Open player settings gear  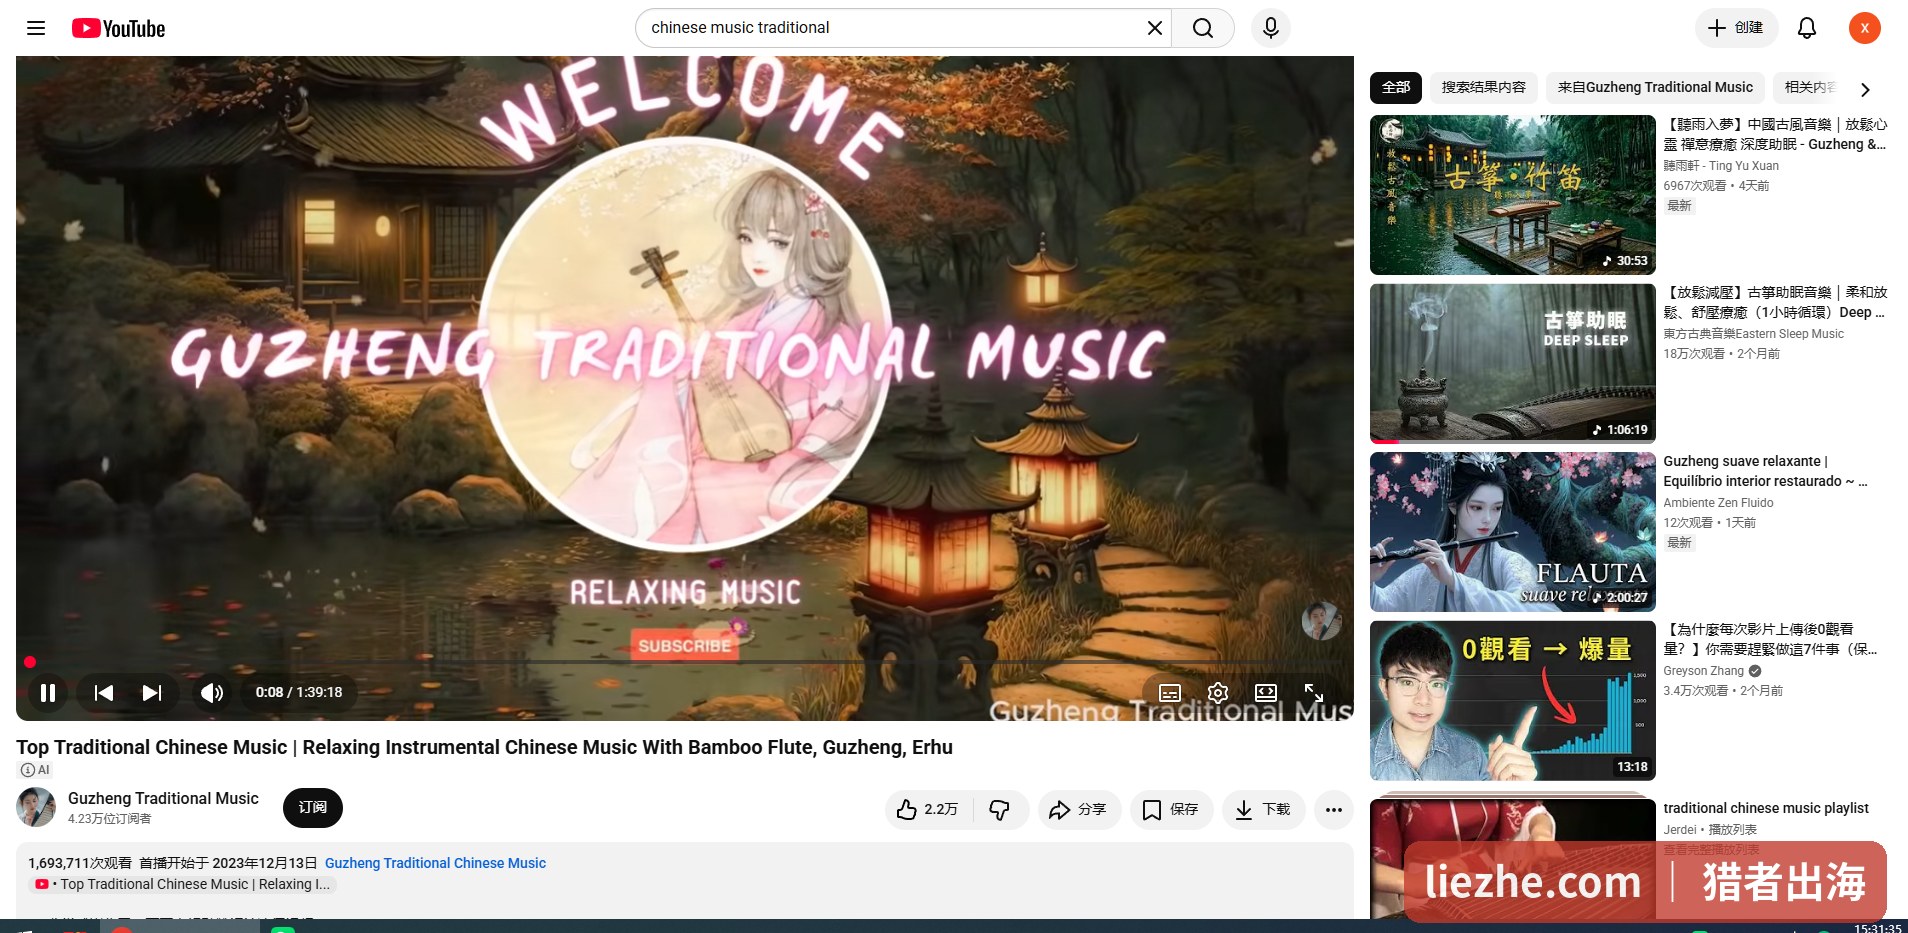pyautogui.click(x=1217, y=693)
